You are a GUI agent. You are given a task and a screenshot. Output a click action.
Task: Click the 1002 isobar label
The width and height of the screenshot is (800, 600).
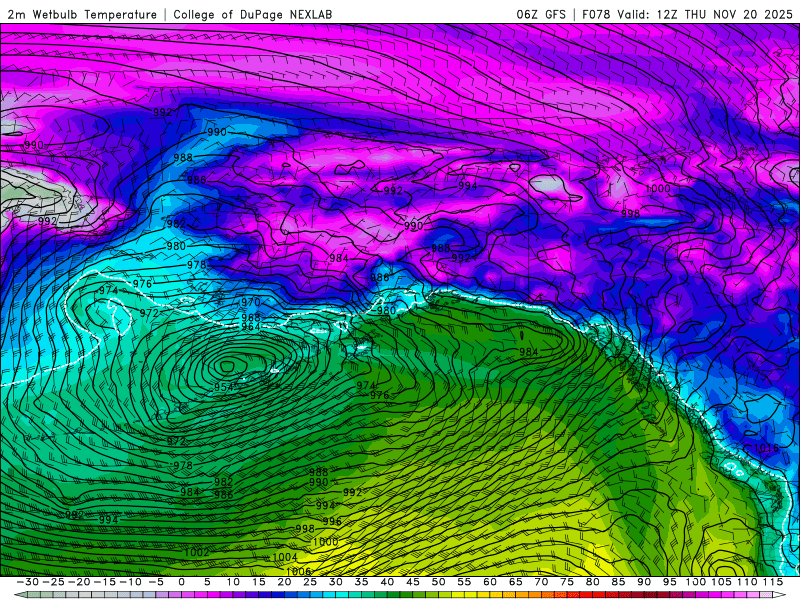pyautogui.click(x=196, y=552)
